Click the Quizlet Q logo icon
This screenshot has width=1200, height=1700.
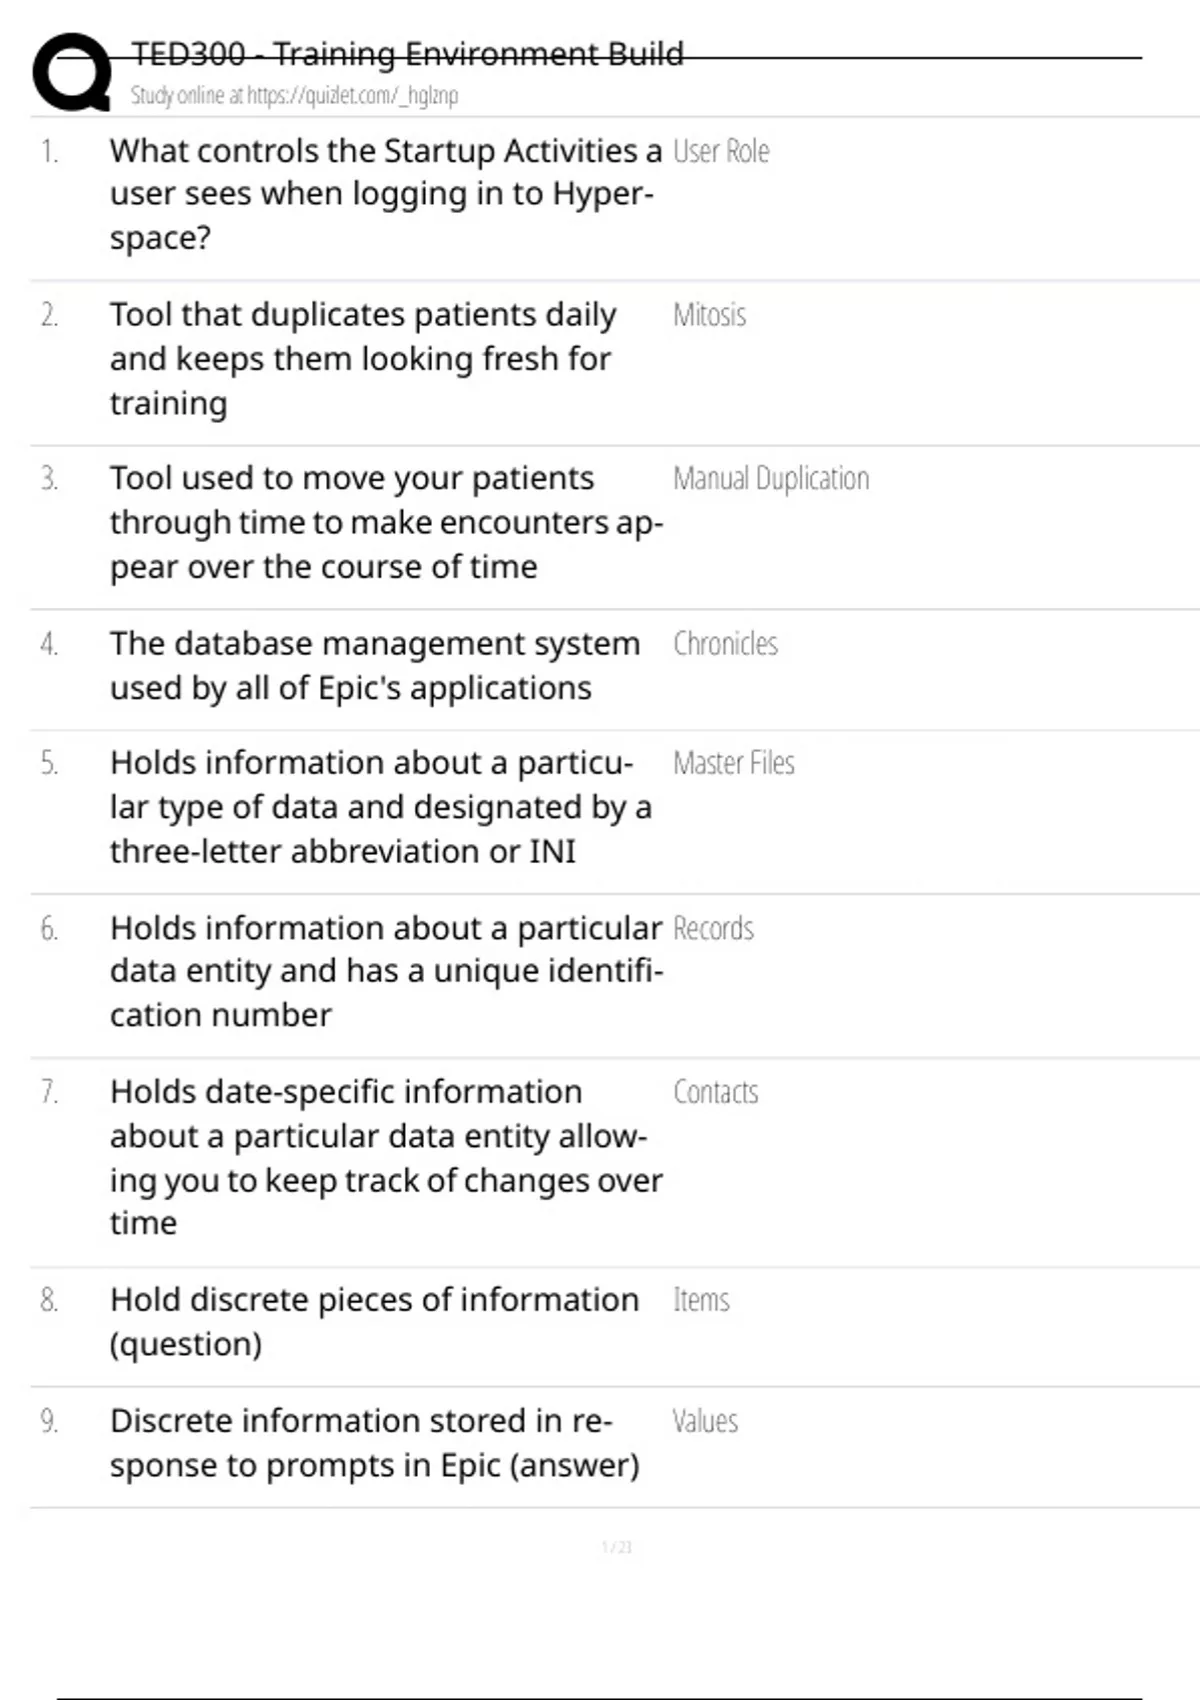click(x=71, y=72)
